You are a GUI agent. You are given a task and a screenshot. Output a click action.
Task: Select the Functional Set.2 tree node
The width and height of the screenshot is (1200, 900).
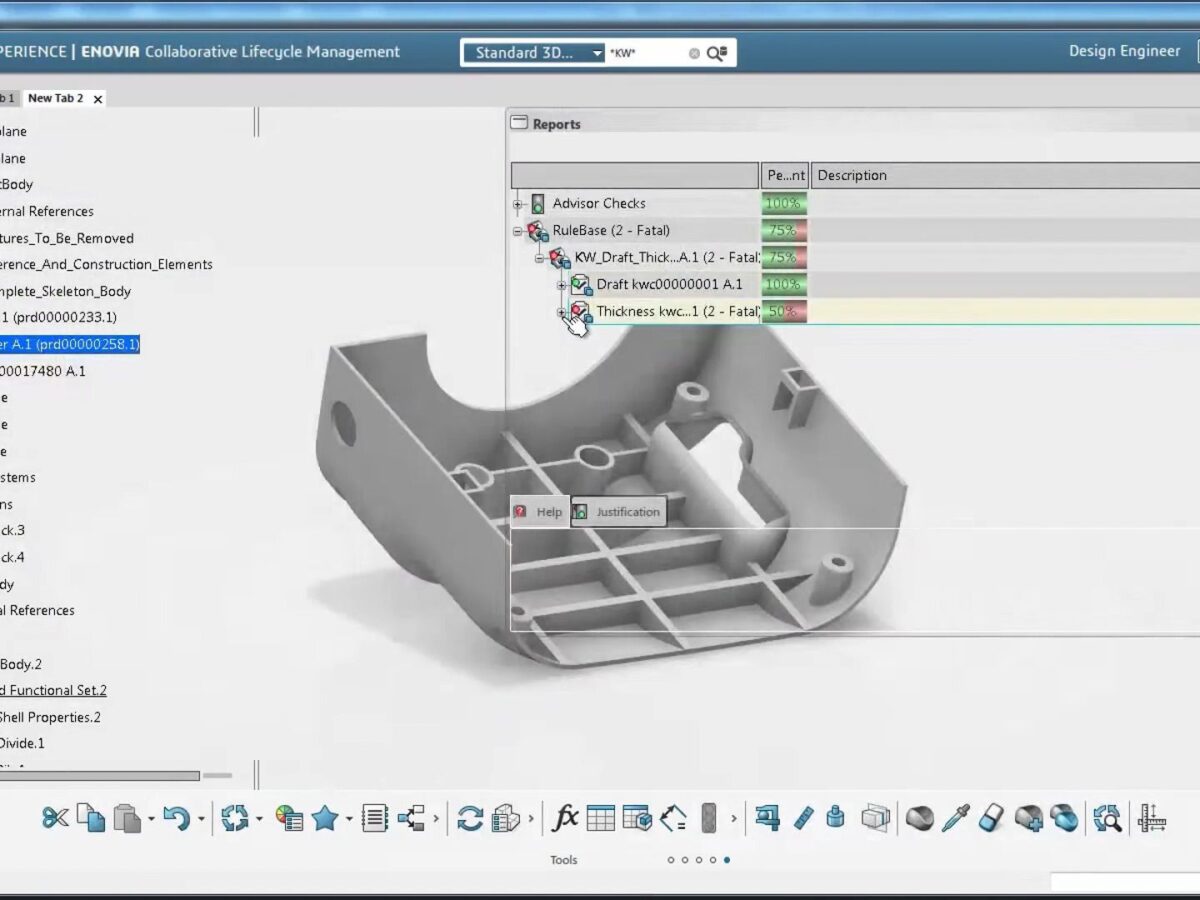click(53, 690)
